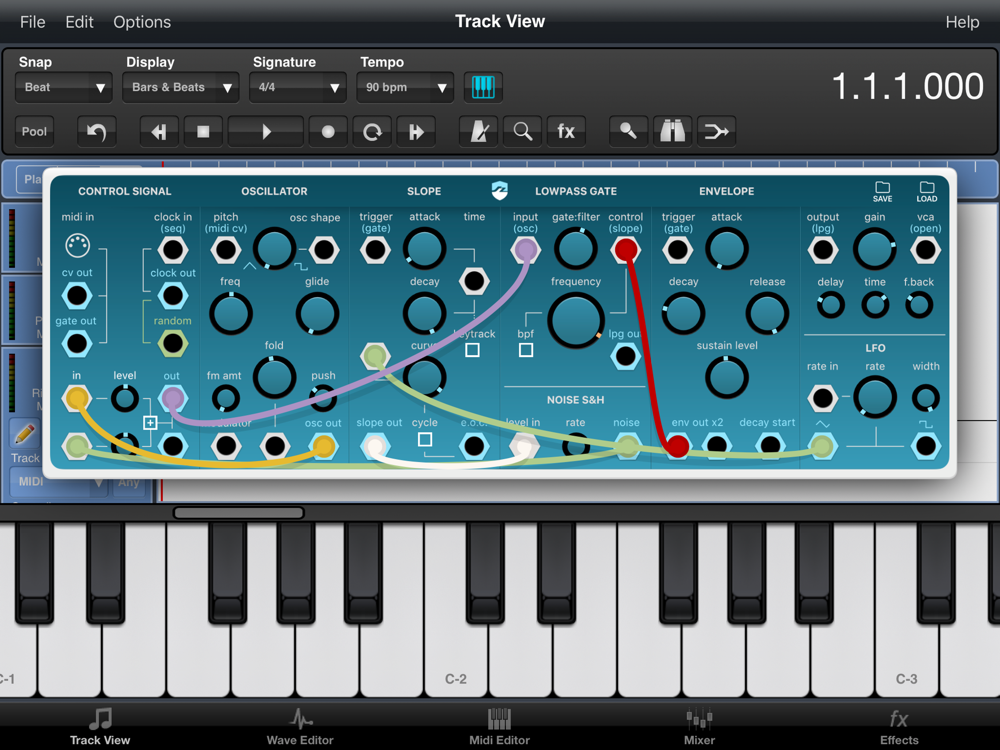Toggle the Loop transport button
The width and height of the screenshot is (1000, 750).
pyautogui.click(x=372, y=131)
